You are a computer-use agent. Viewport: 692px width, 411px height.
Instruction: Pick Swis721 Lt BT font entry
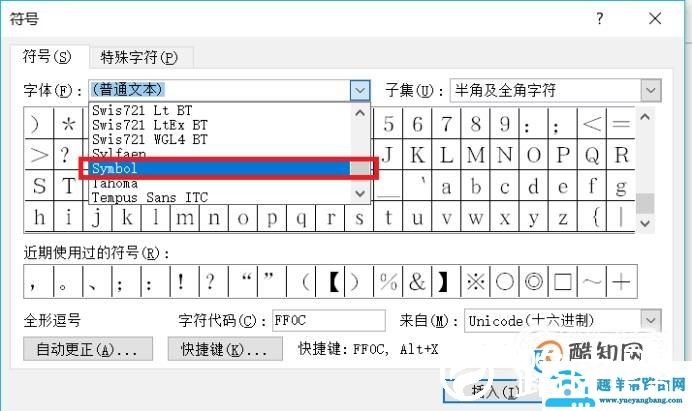point(221,110)
